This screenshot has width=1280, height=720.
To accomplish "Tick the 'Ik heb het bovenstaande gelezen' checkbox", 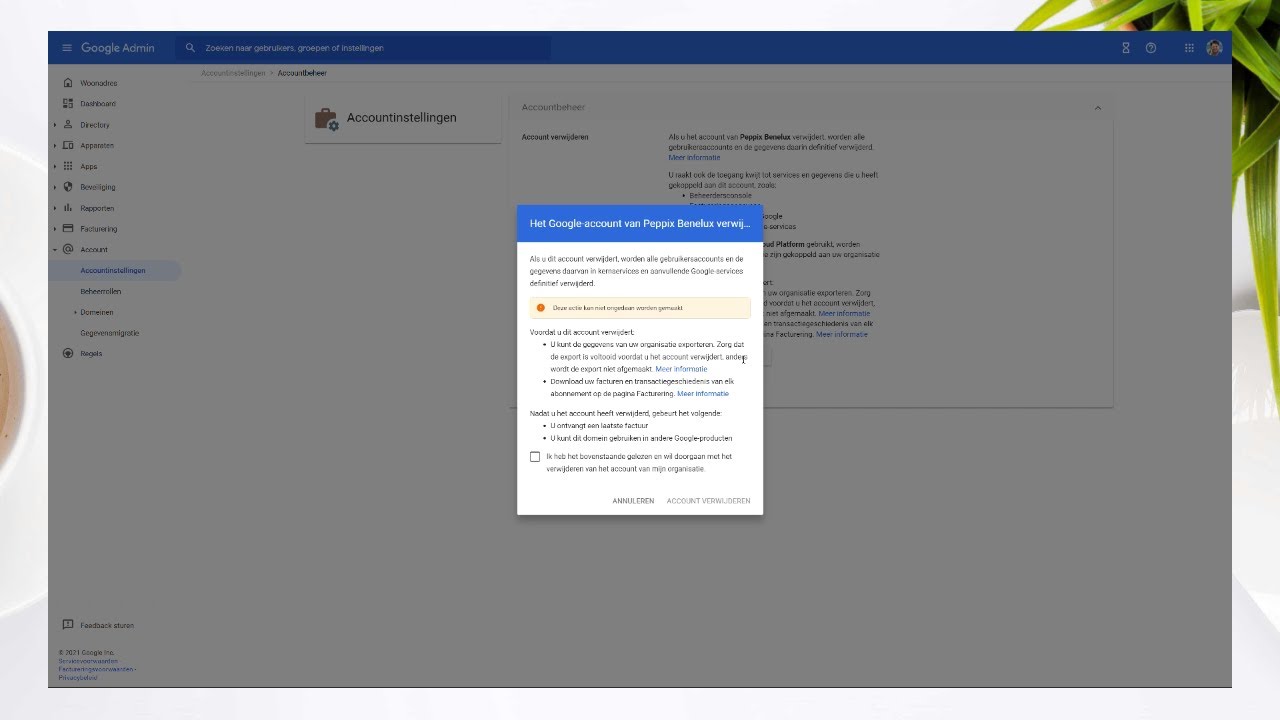I will (x=535, y=457).
